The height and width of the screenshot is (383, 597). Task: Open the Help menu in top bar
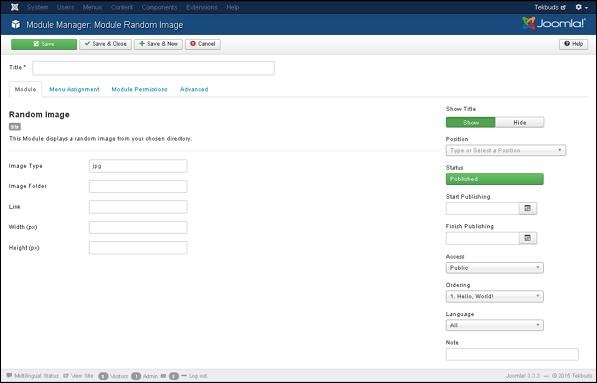point(233,7)
